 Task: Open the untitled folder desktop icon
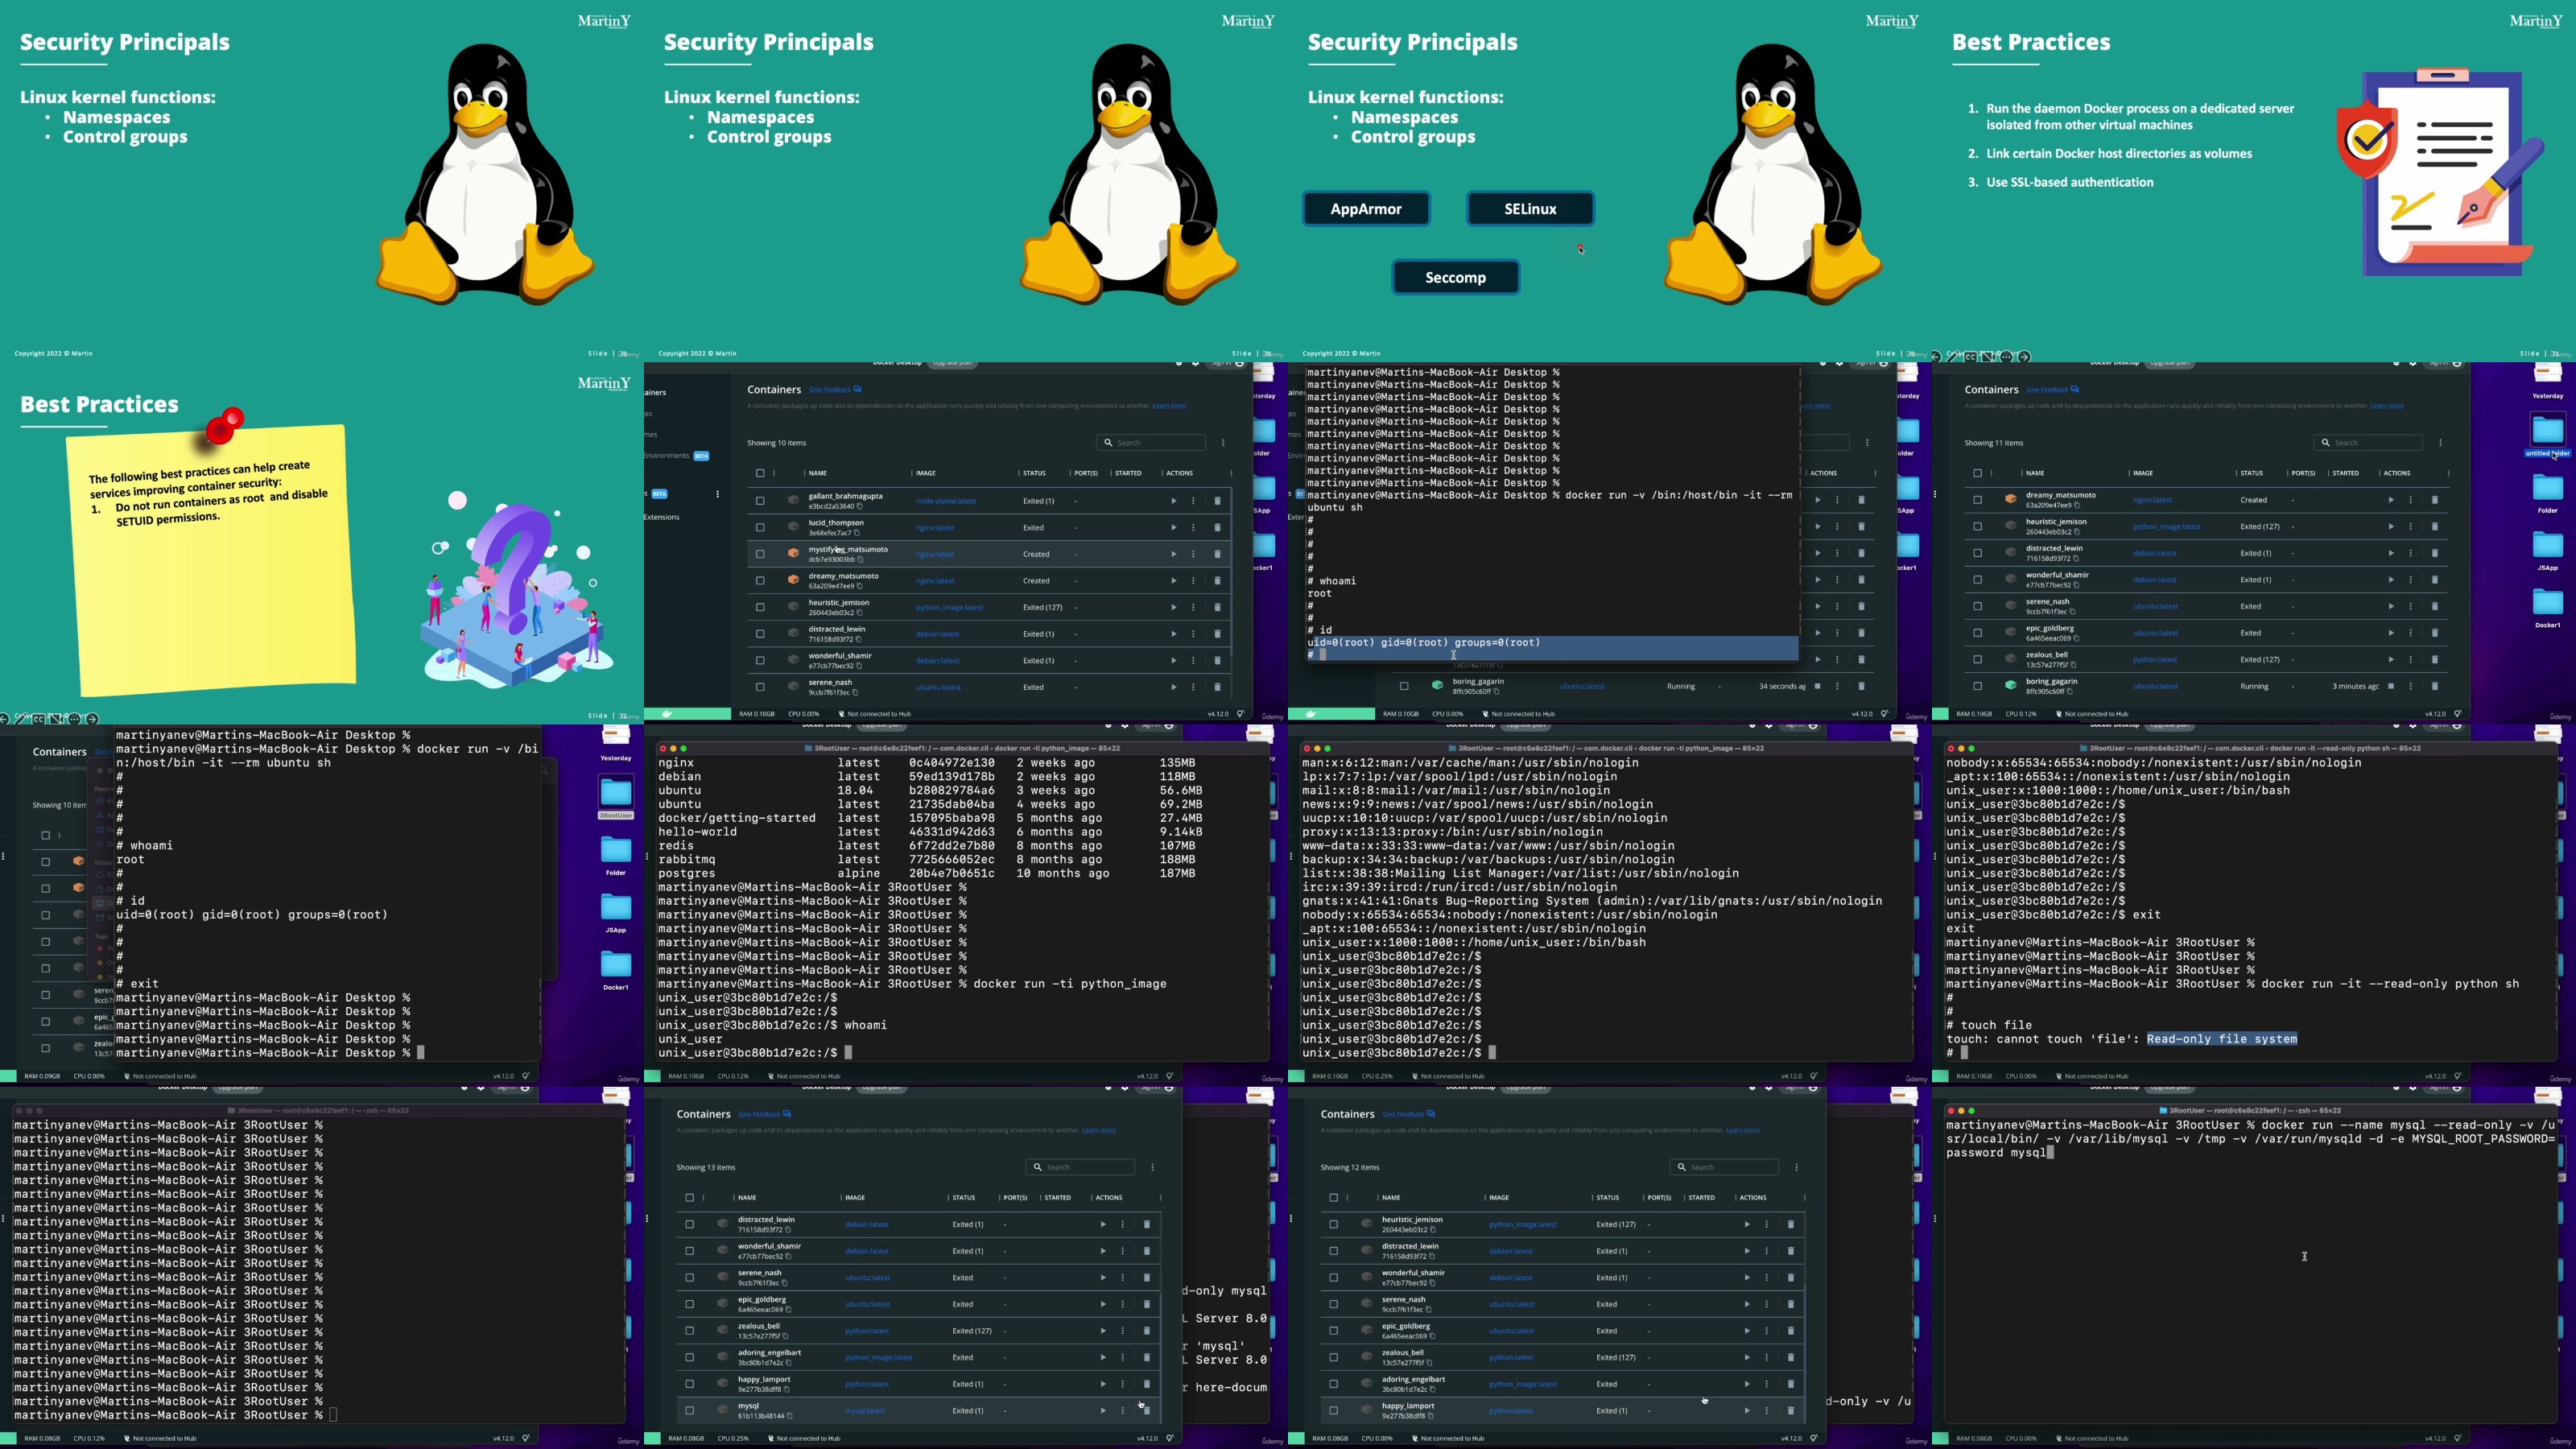2547,431
